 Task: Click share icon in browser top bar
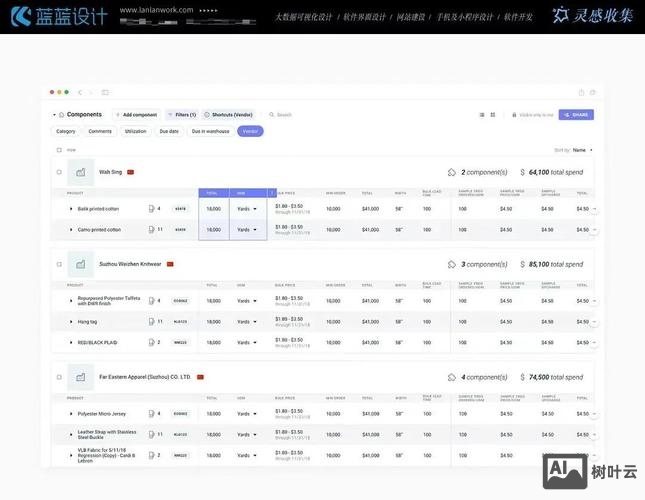(x=580, y=92)
